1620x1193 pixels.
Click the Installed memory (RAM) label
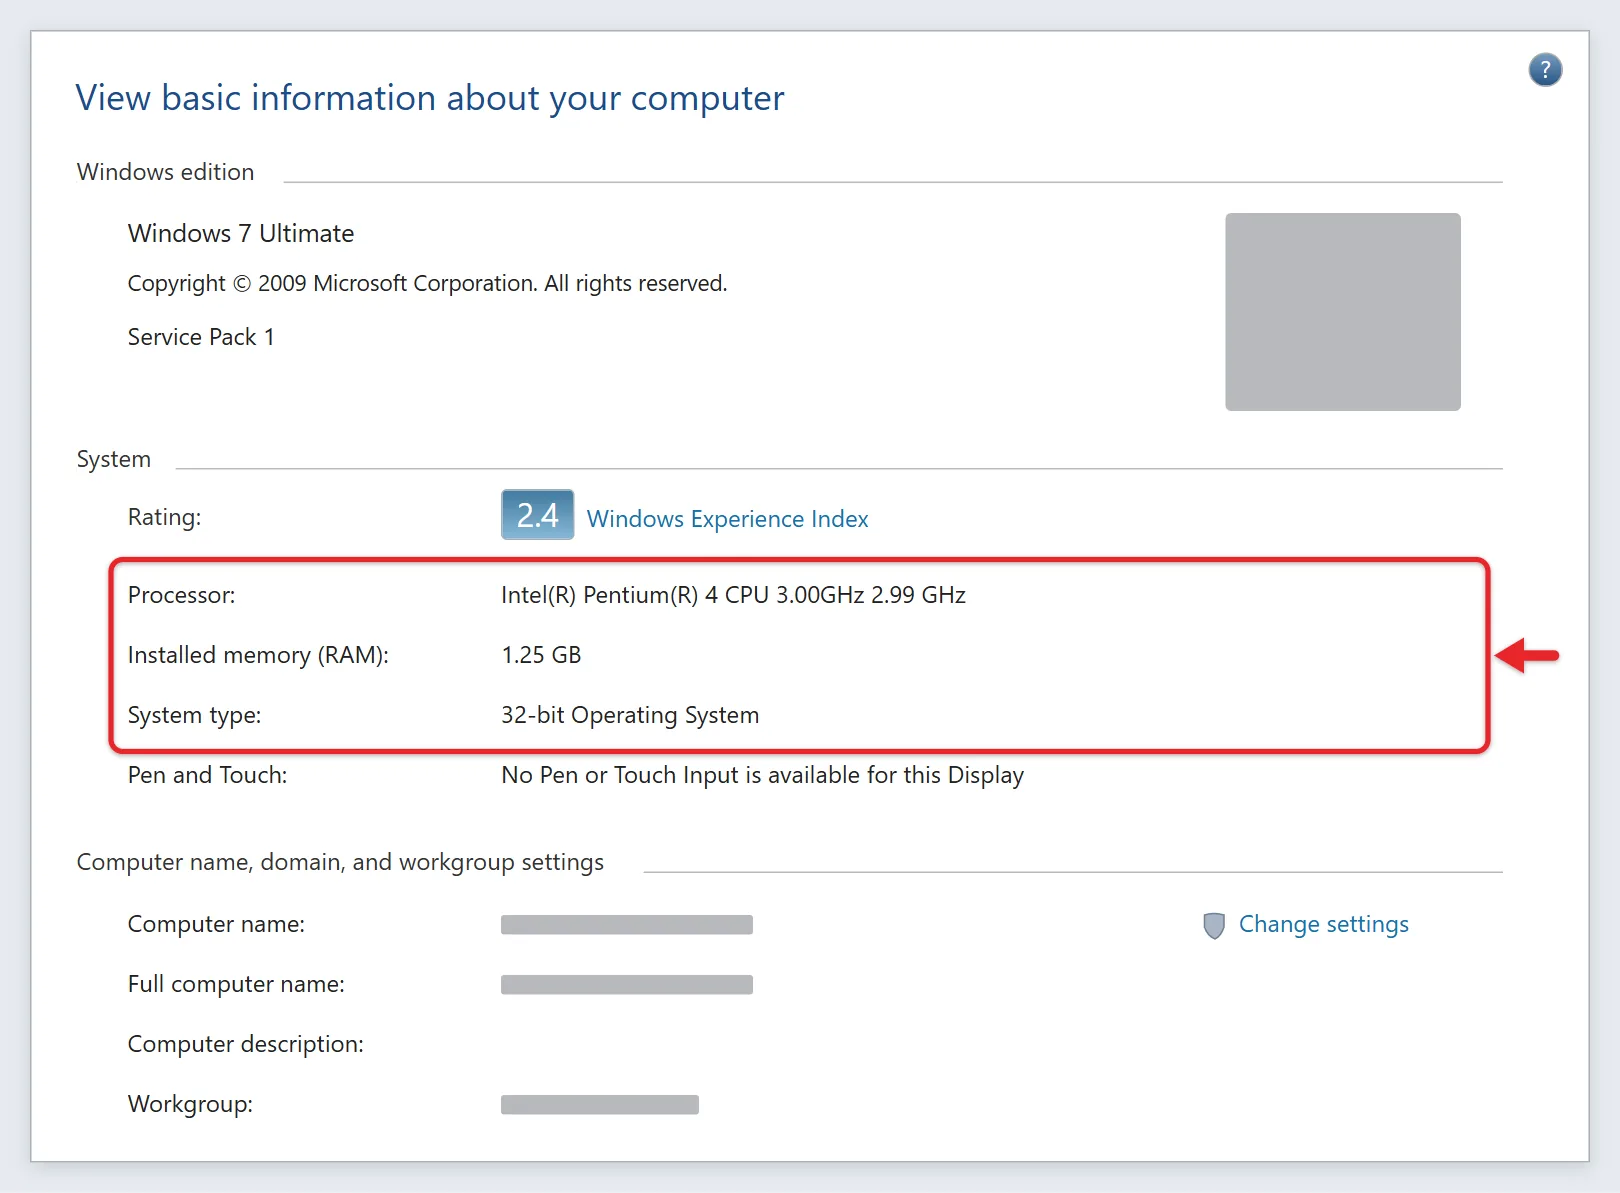(258, 655)
